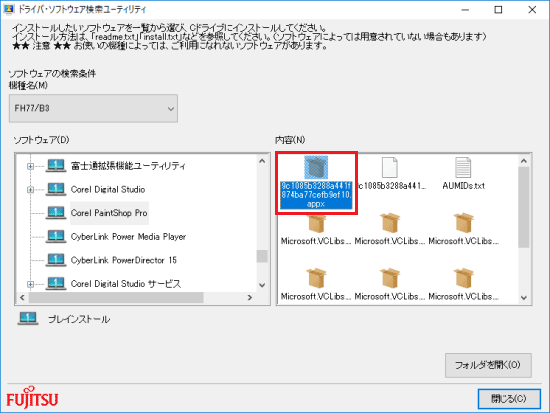Click the AUMIDs.txt file name
The width and height of the screenshot is (550, 413).
click(463, 186)
